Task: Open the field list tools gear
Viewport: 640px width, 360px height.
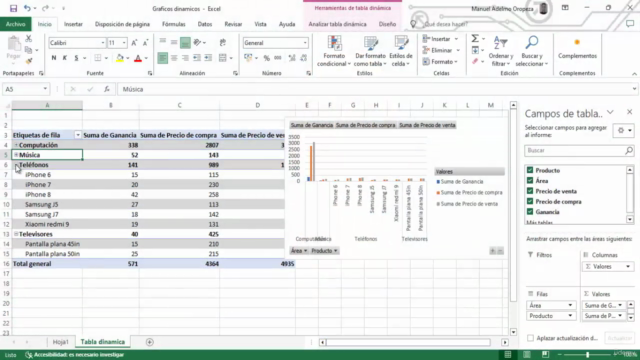Action: click(623, 131)
